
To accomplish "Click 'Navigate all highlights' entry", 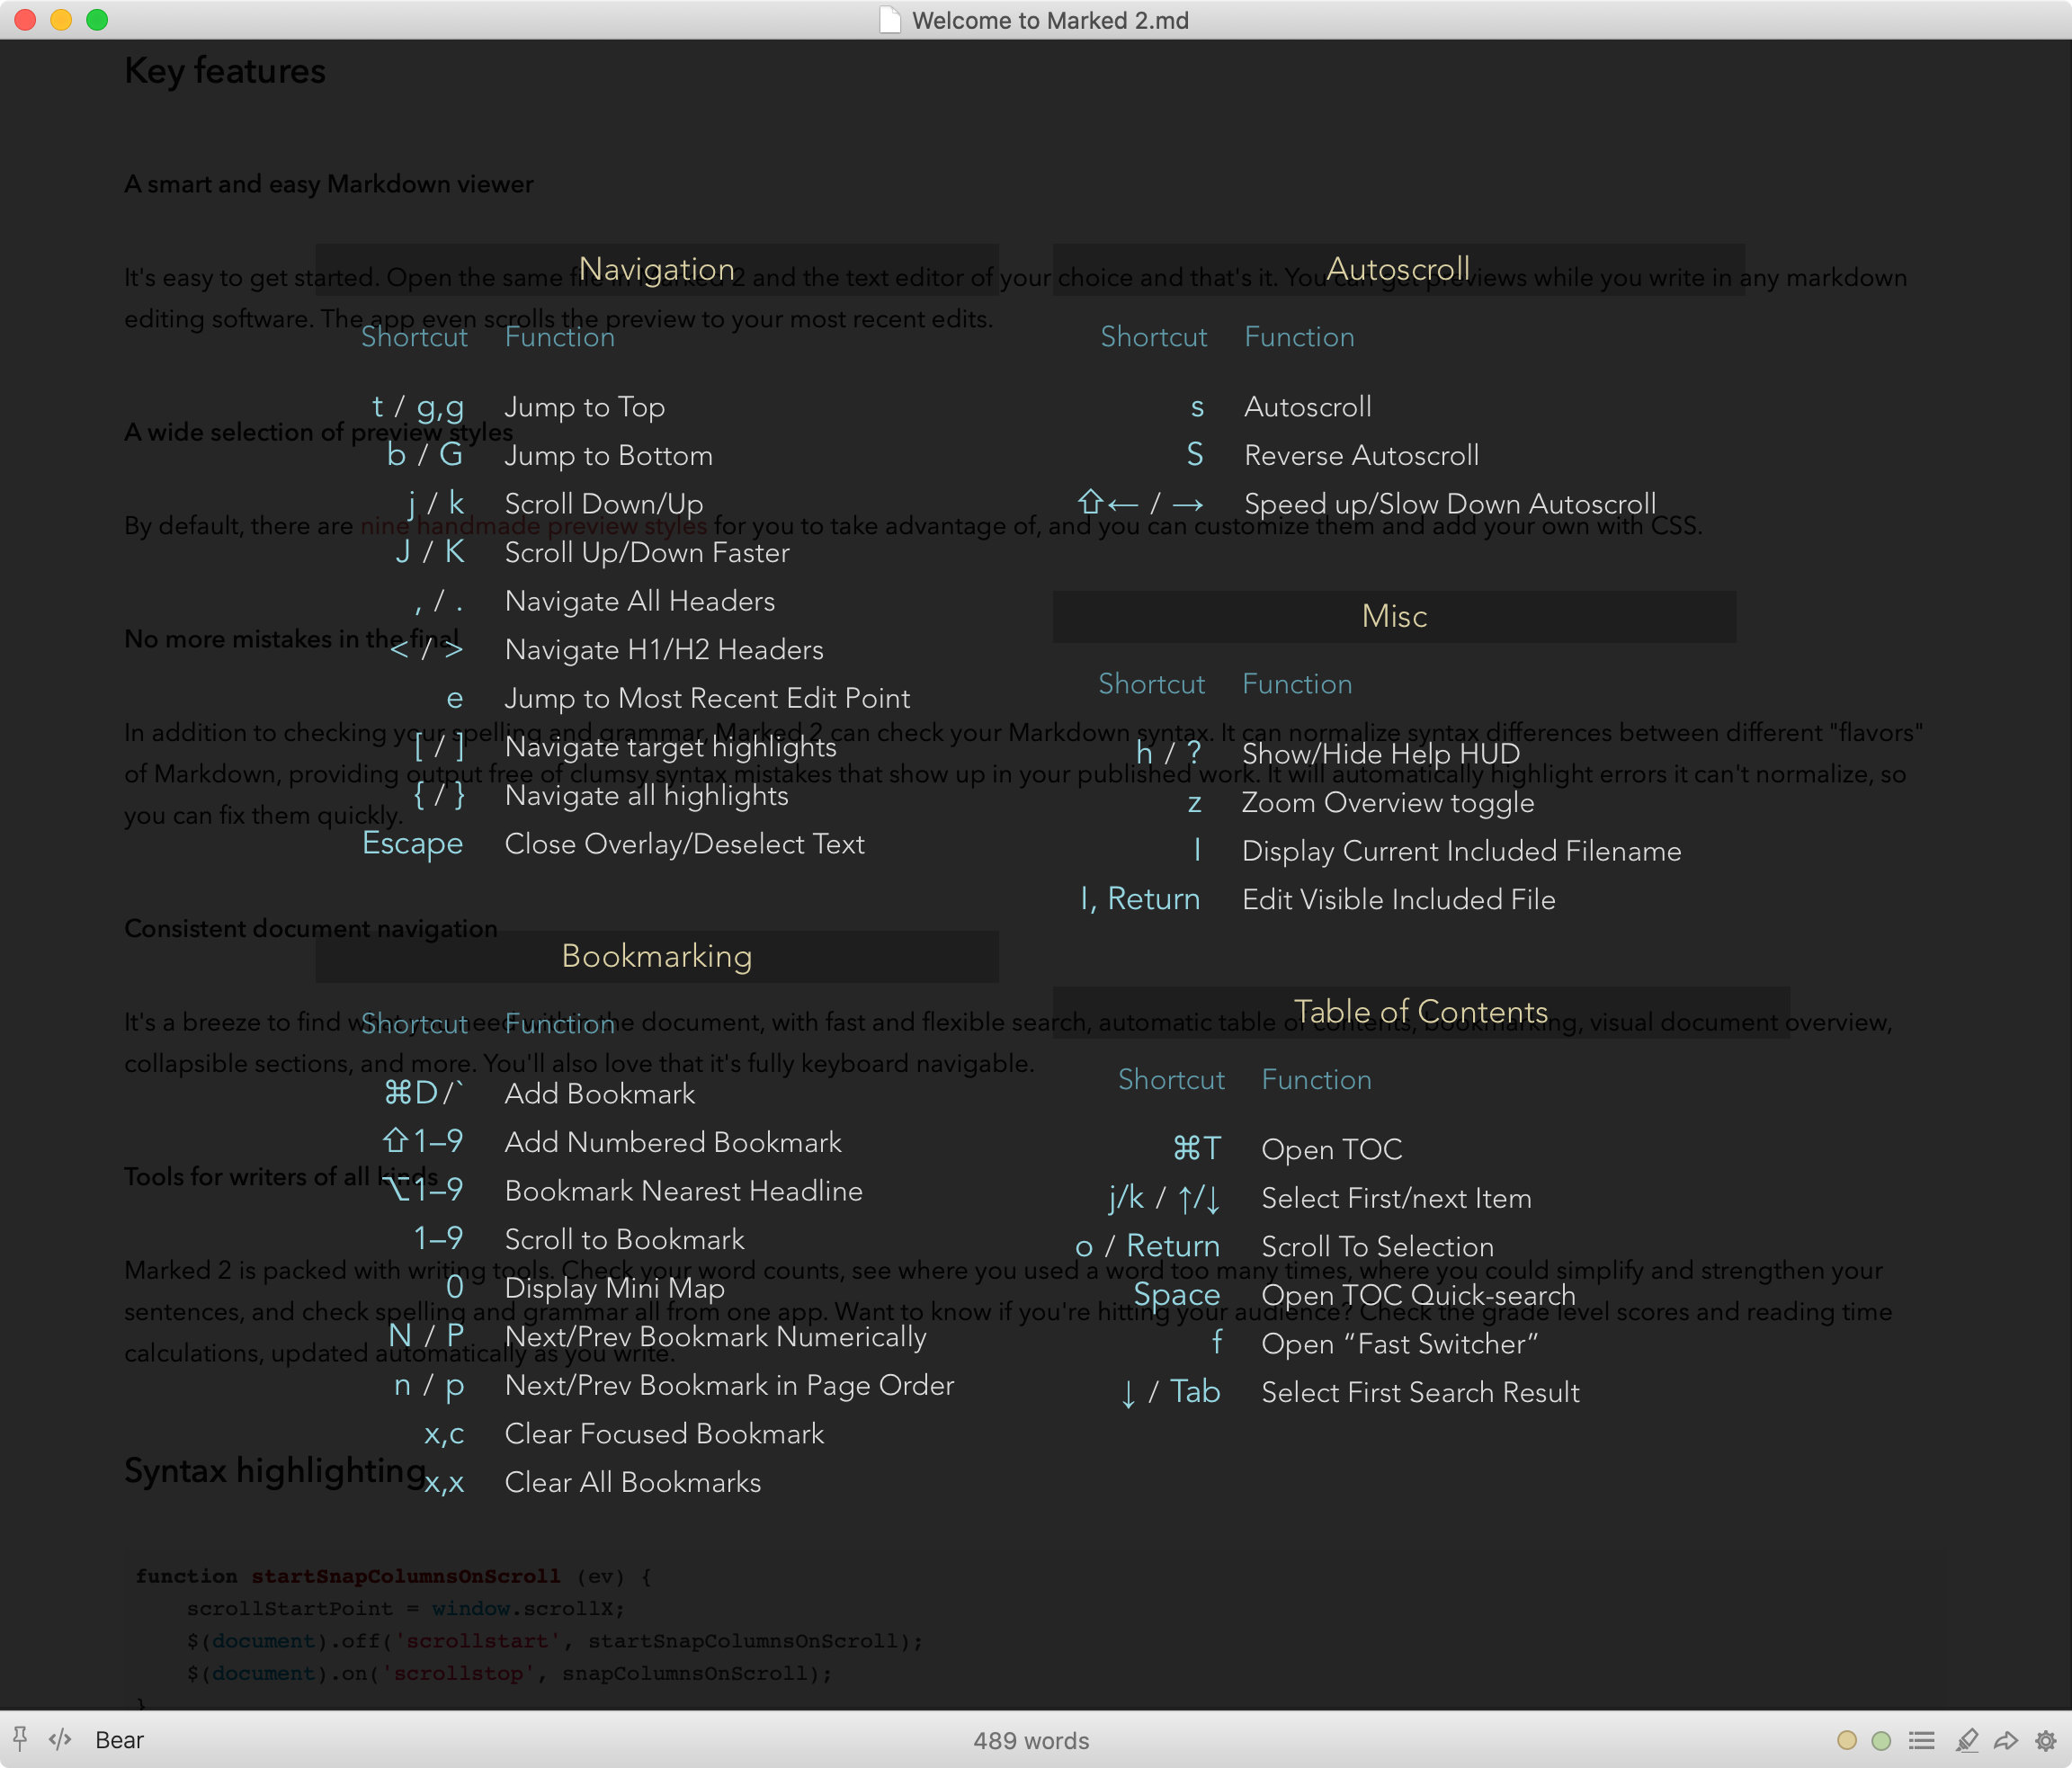I will click(647, 796).
